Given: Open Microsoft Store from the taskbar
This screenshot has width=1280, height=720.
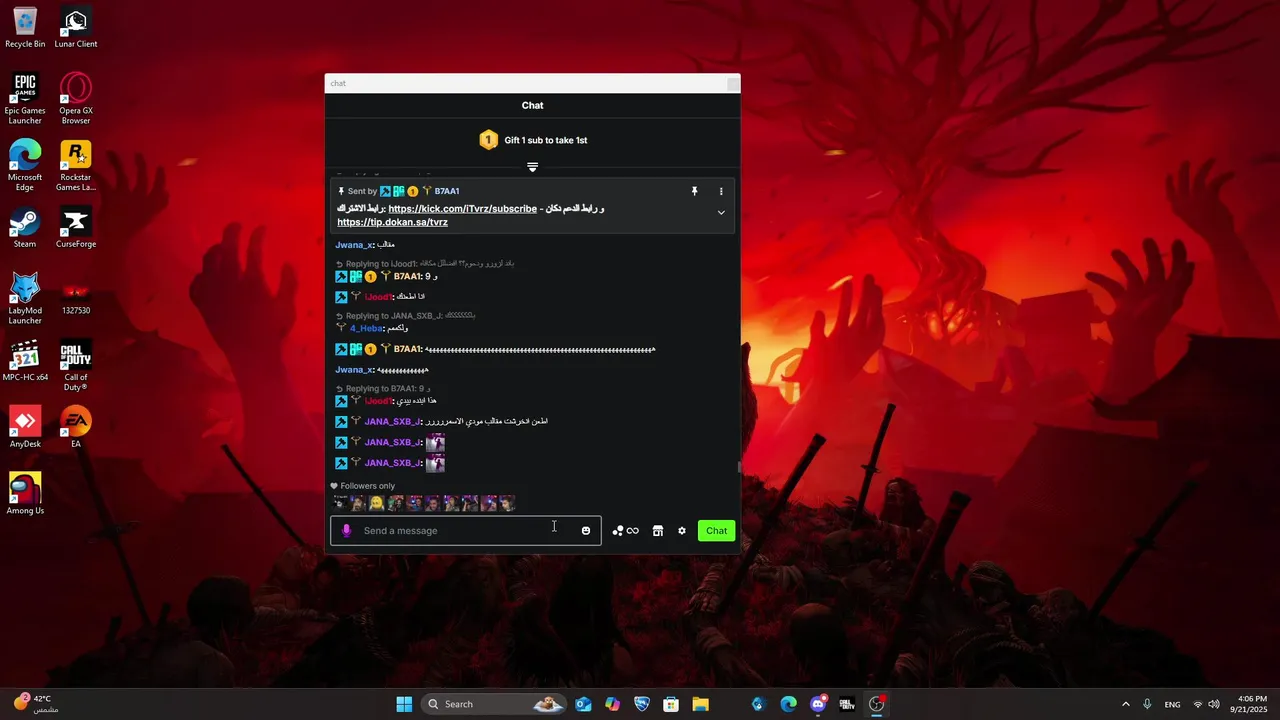Looking at the screenshot, I should [x=671, y=704].
